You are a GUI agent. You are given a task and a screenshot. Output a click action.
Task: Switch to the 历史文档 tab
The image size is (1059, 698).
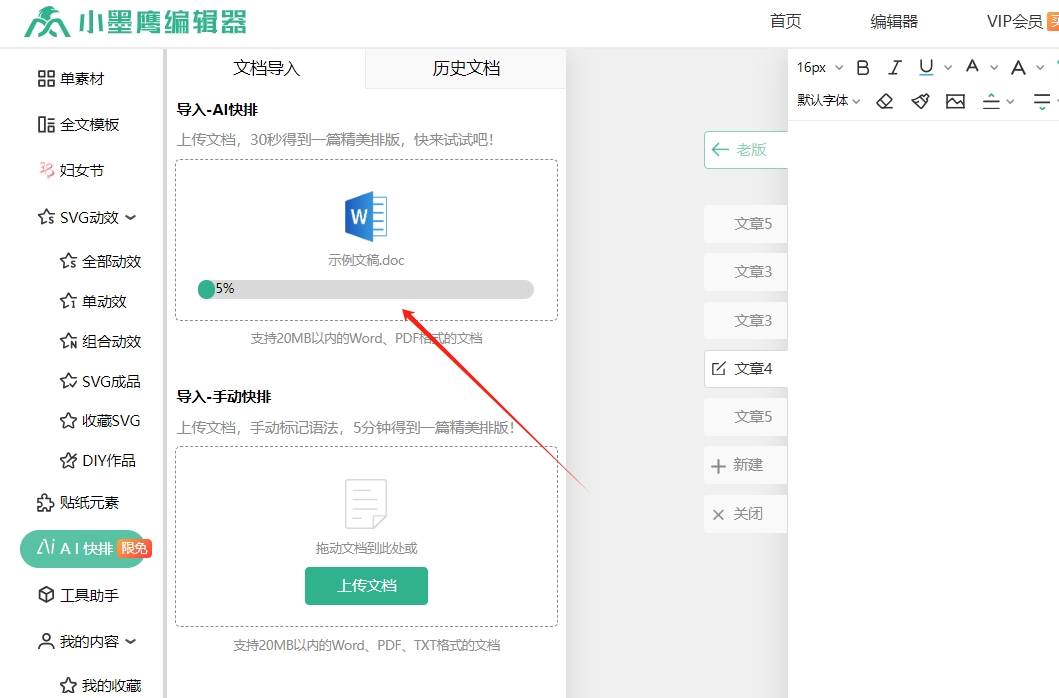tap(466, 69)
